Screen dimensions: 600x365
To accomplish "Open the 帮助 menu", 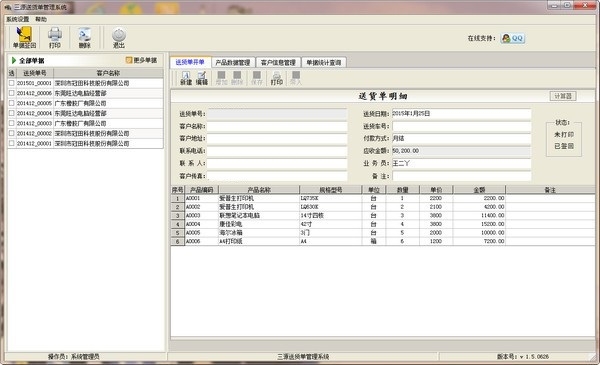I will point(41,19).
